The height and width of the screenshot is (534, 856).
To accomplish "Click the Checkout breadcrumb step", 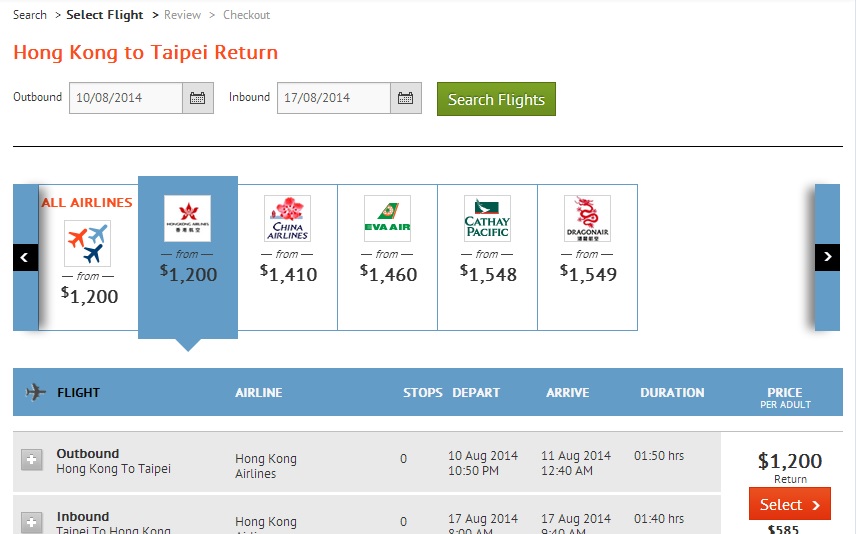I will (246, 15).
